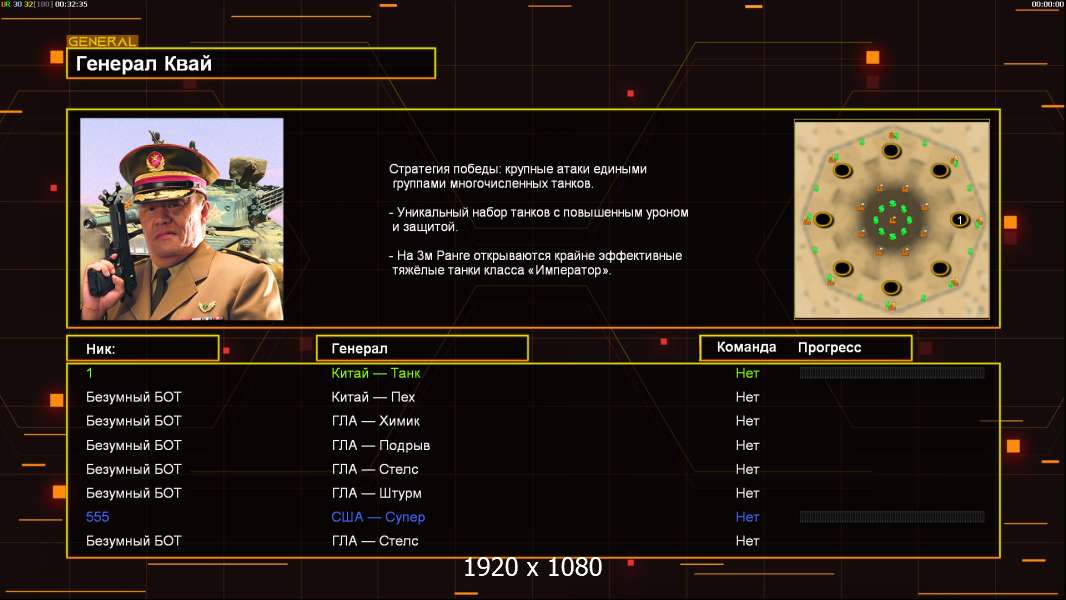
Task: Select the northernmost start position on minimap
Action: click(891, 151)
